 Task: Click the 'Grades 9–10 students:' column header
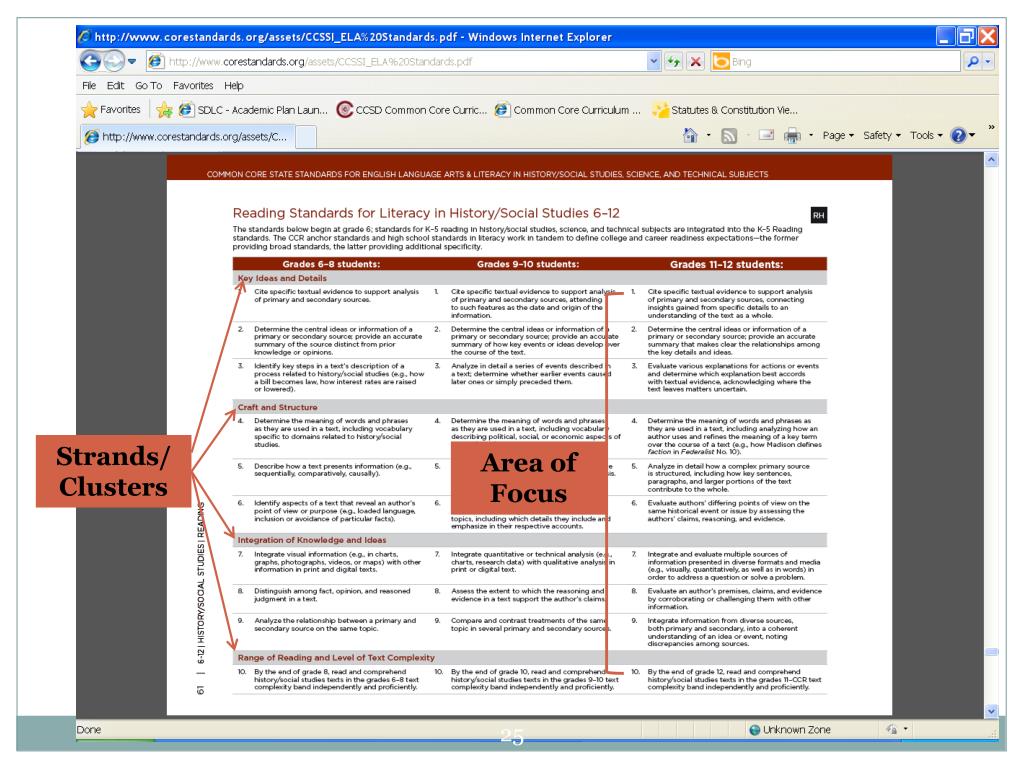[528, 264]
